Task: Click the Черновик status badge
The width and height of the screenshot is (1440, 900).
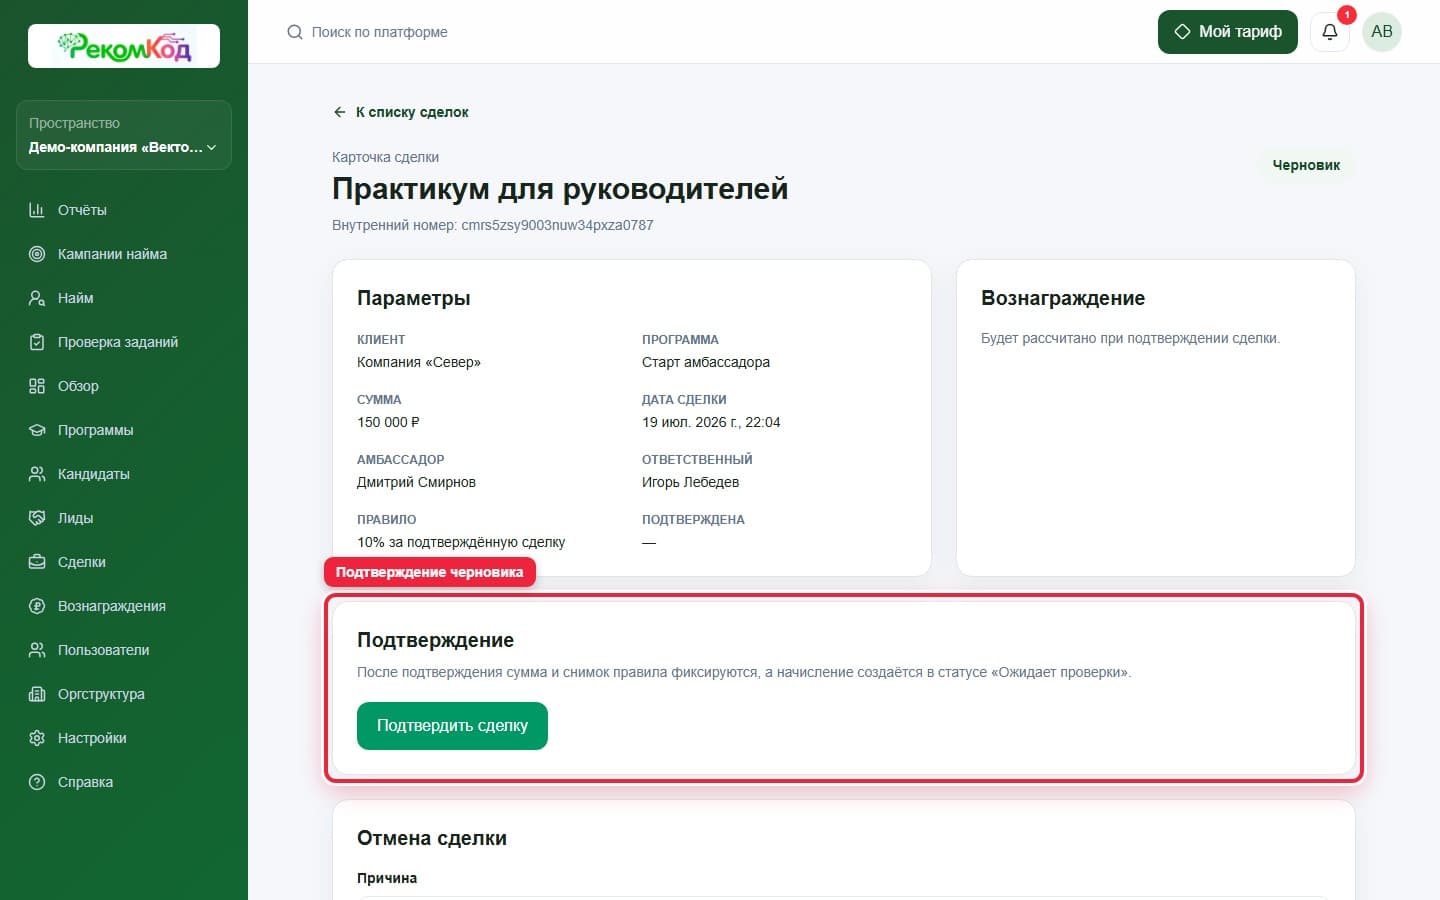Action: tap(1306, 165)
